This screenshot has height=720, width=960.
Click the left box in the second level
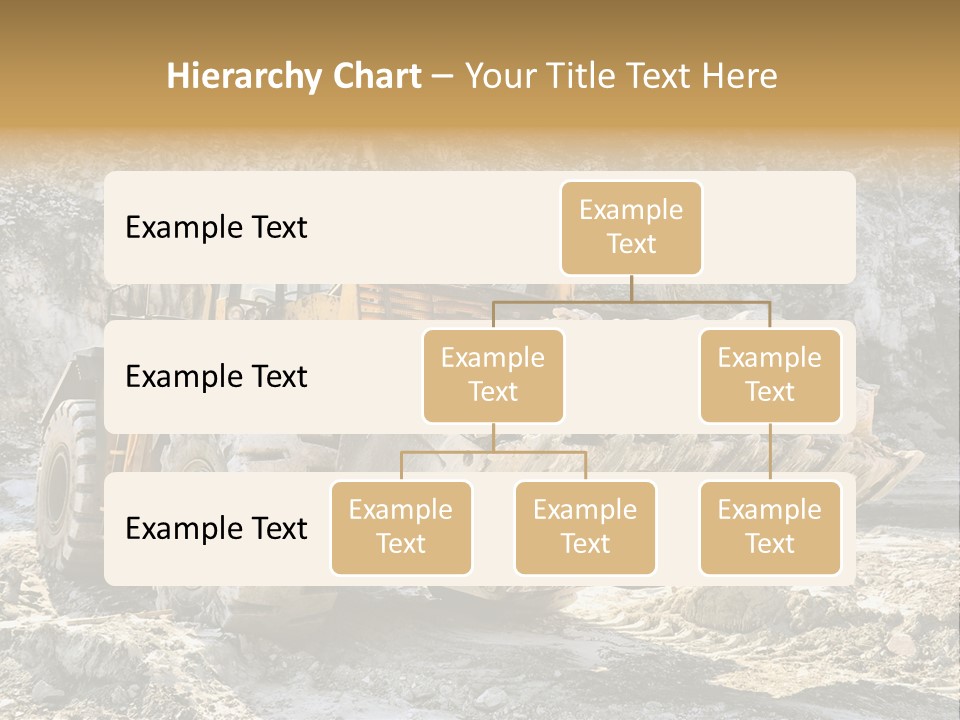[493, 376]
